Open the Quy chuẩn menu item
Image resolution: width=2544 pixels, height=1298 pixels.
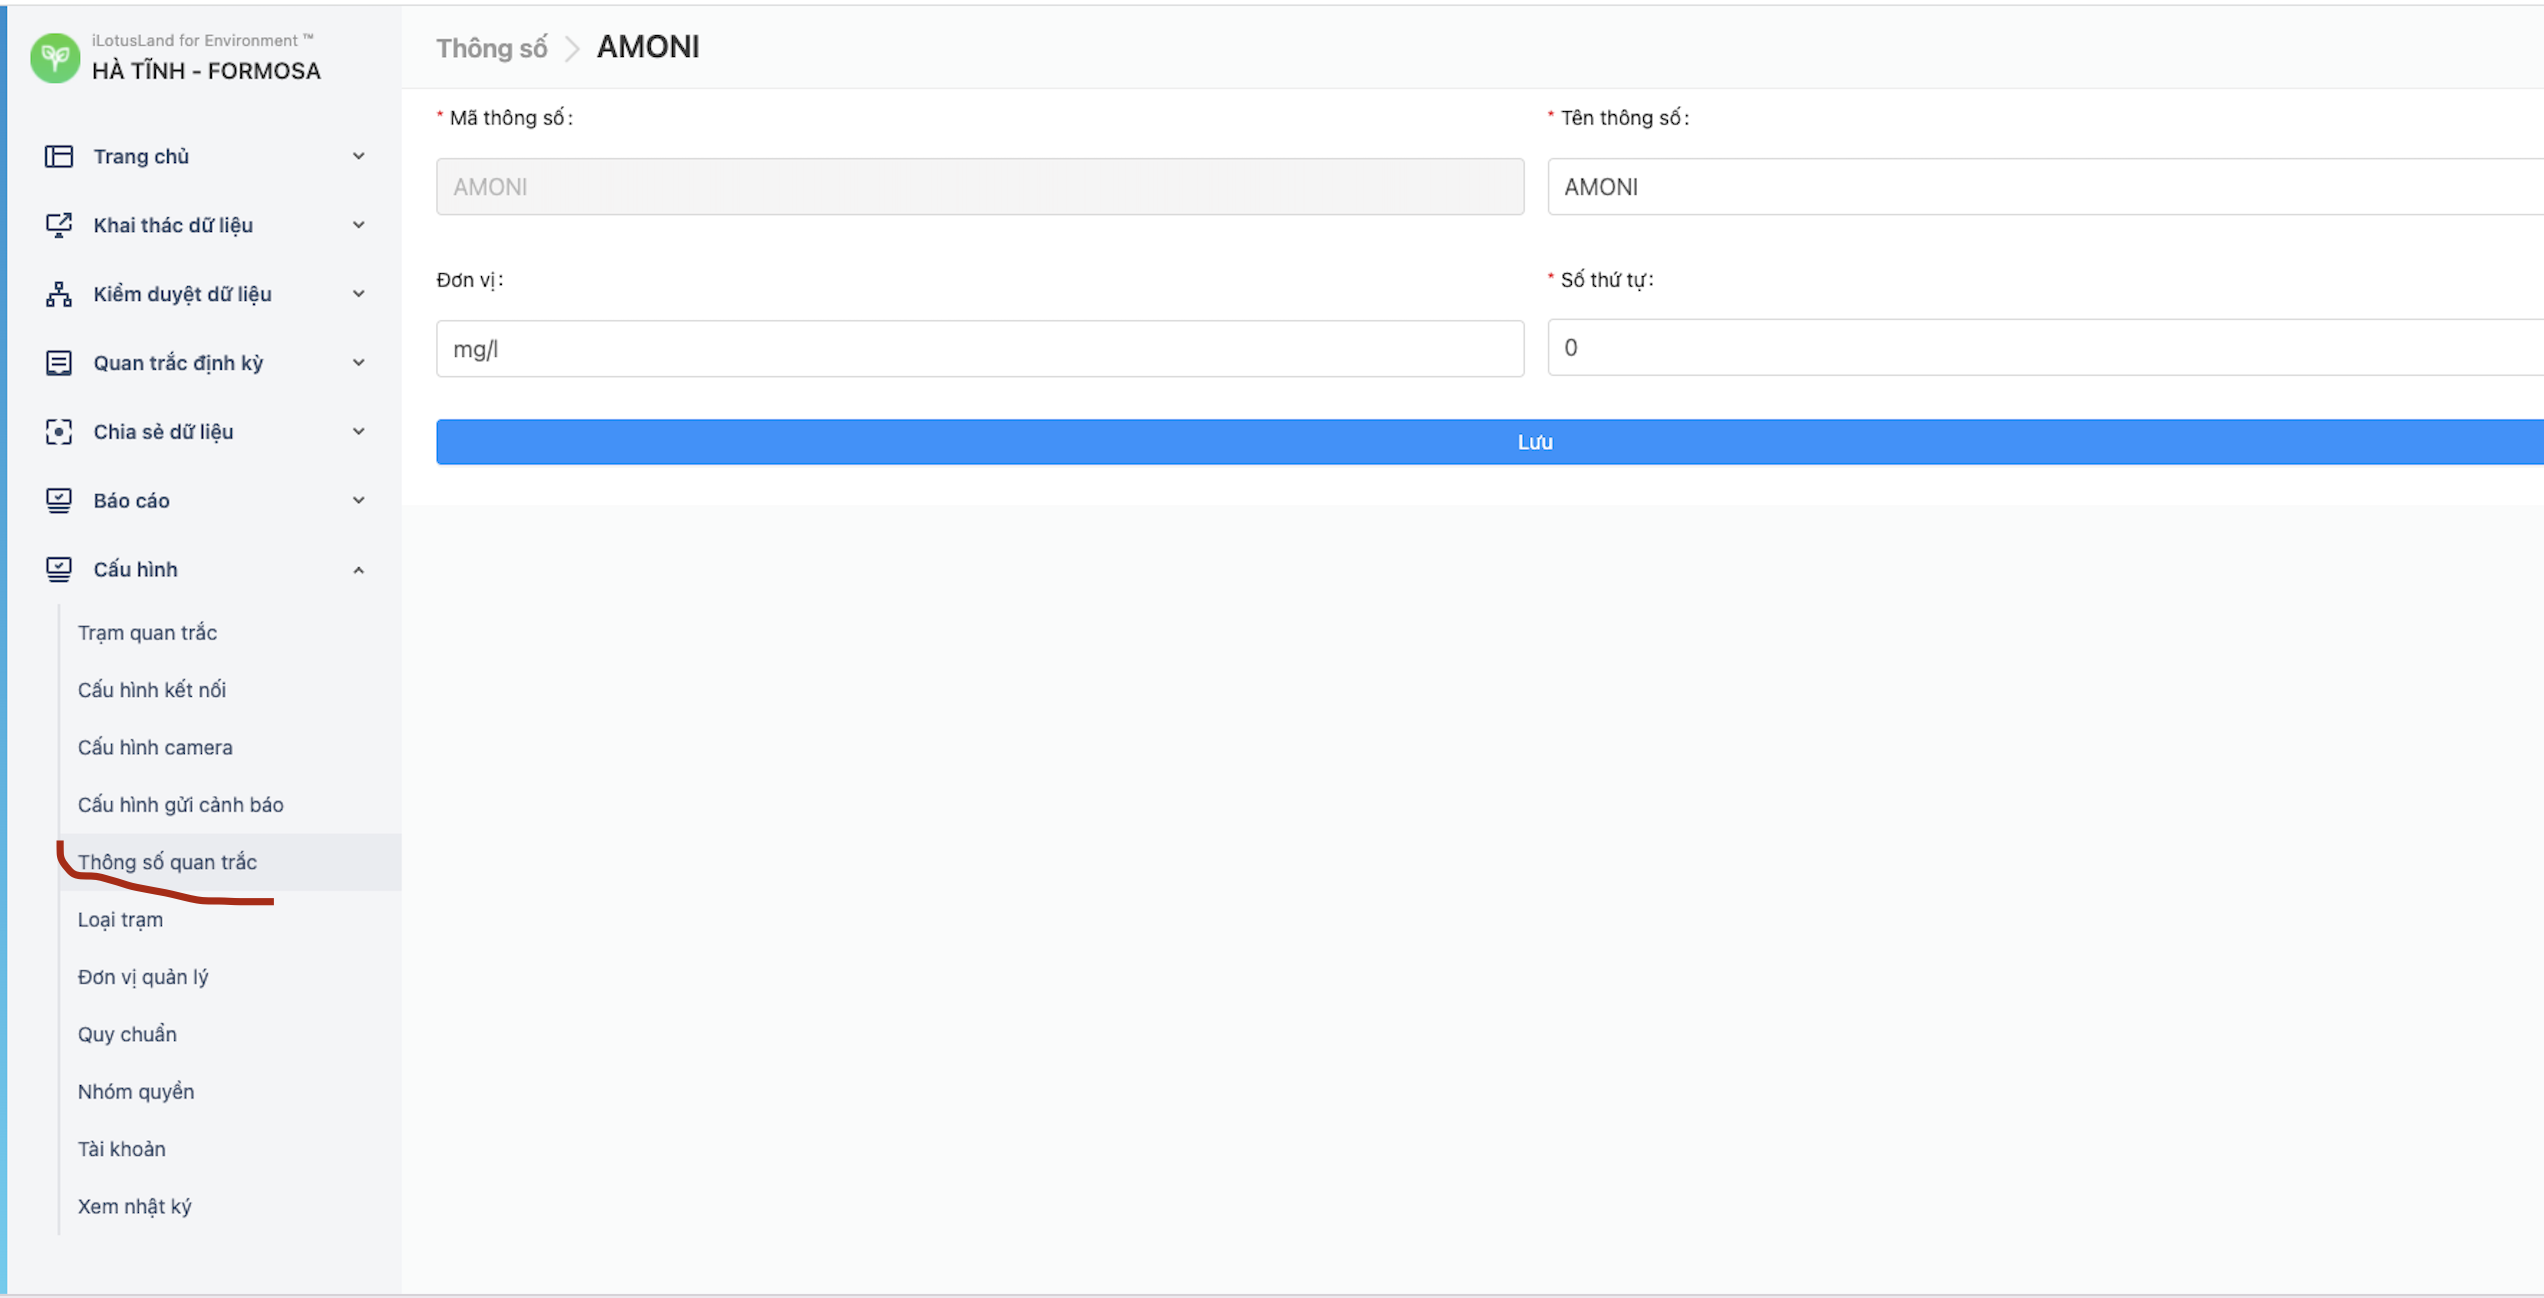[127, 1034]
